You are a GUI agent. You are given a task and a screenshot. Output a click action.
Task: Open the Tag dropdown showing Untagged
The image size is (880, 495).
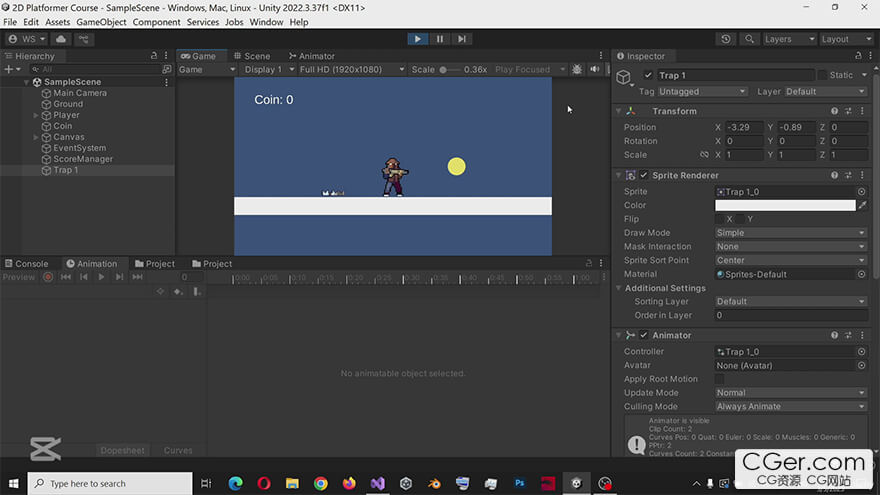(x=702, y=91)
